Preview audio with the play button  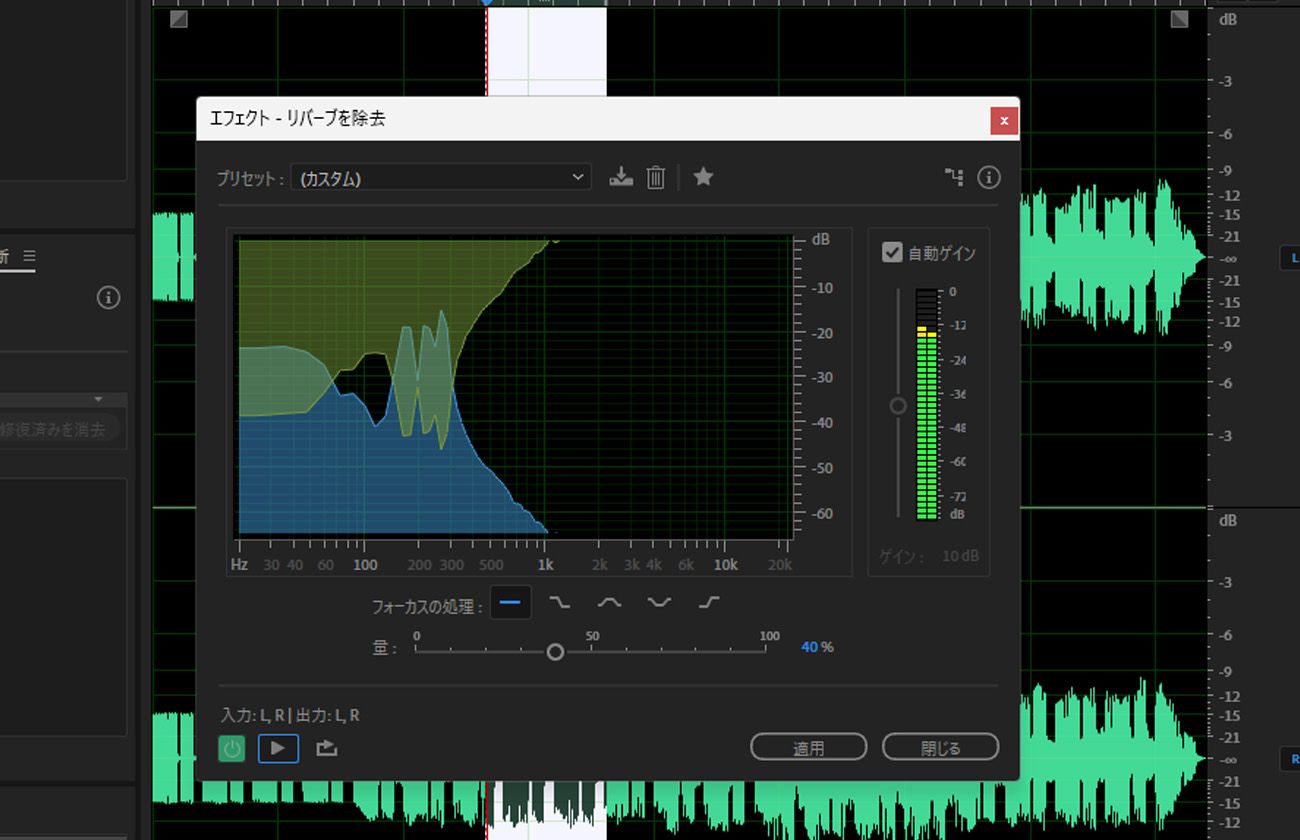[x=278, y=748]
